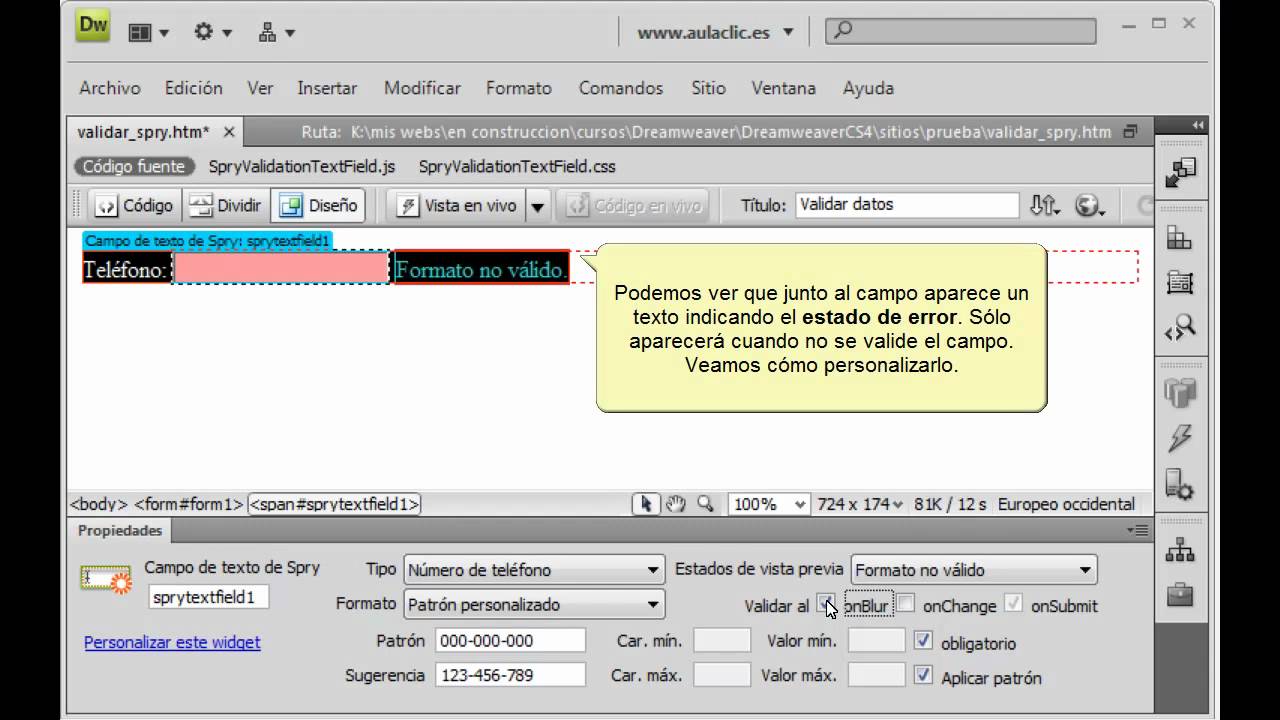The width and height of the screenshot is (1280, 720).
Task: Switch to Diseño design view
Action: pyautogui.click(x=318, y=205)
